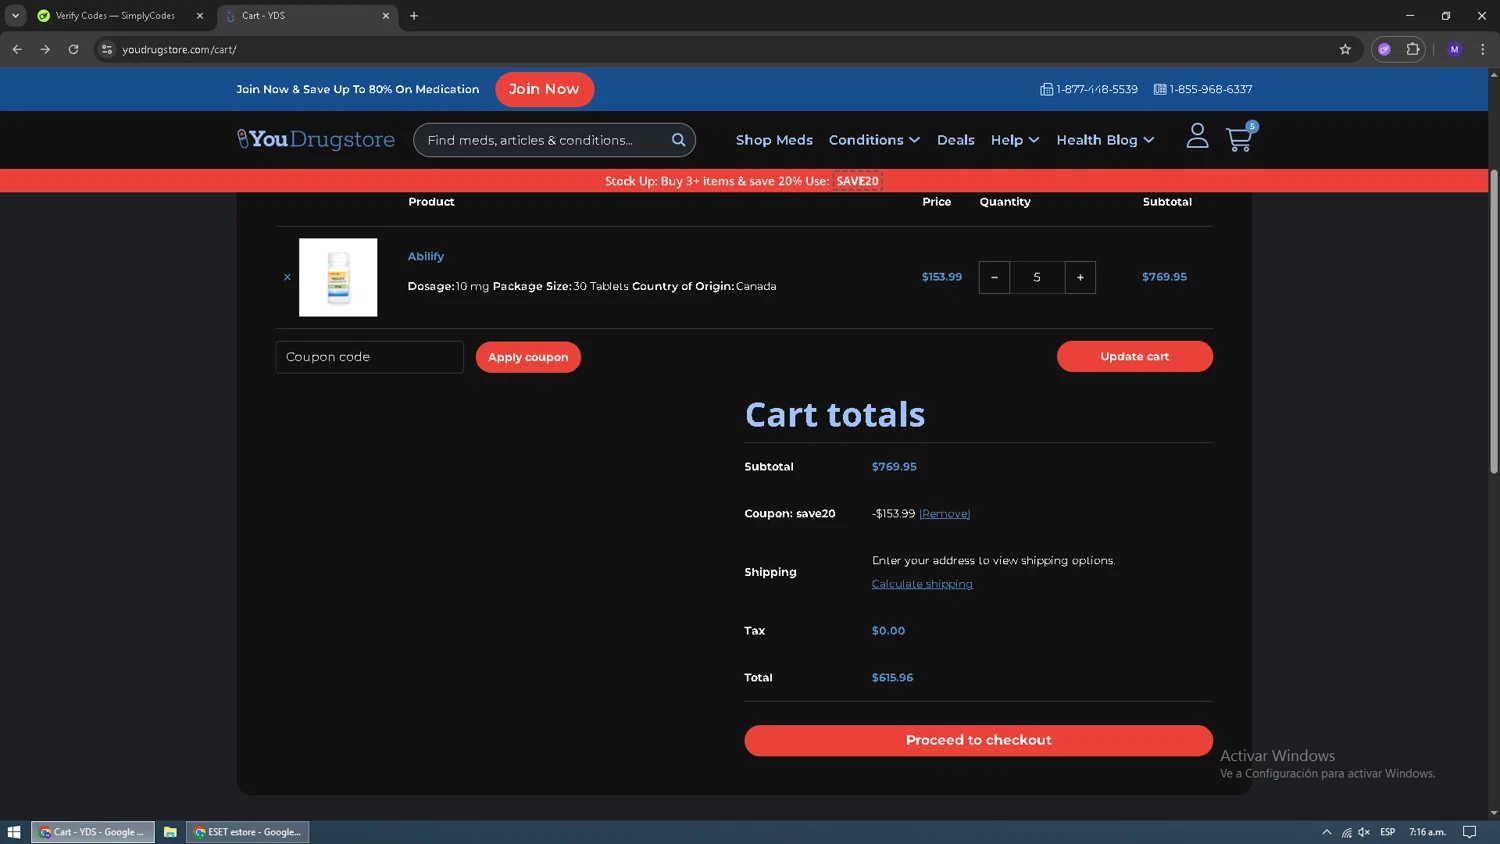Open Chrome profile avatar M

1454,49
